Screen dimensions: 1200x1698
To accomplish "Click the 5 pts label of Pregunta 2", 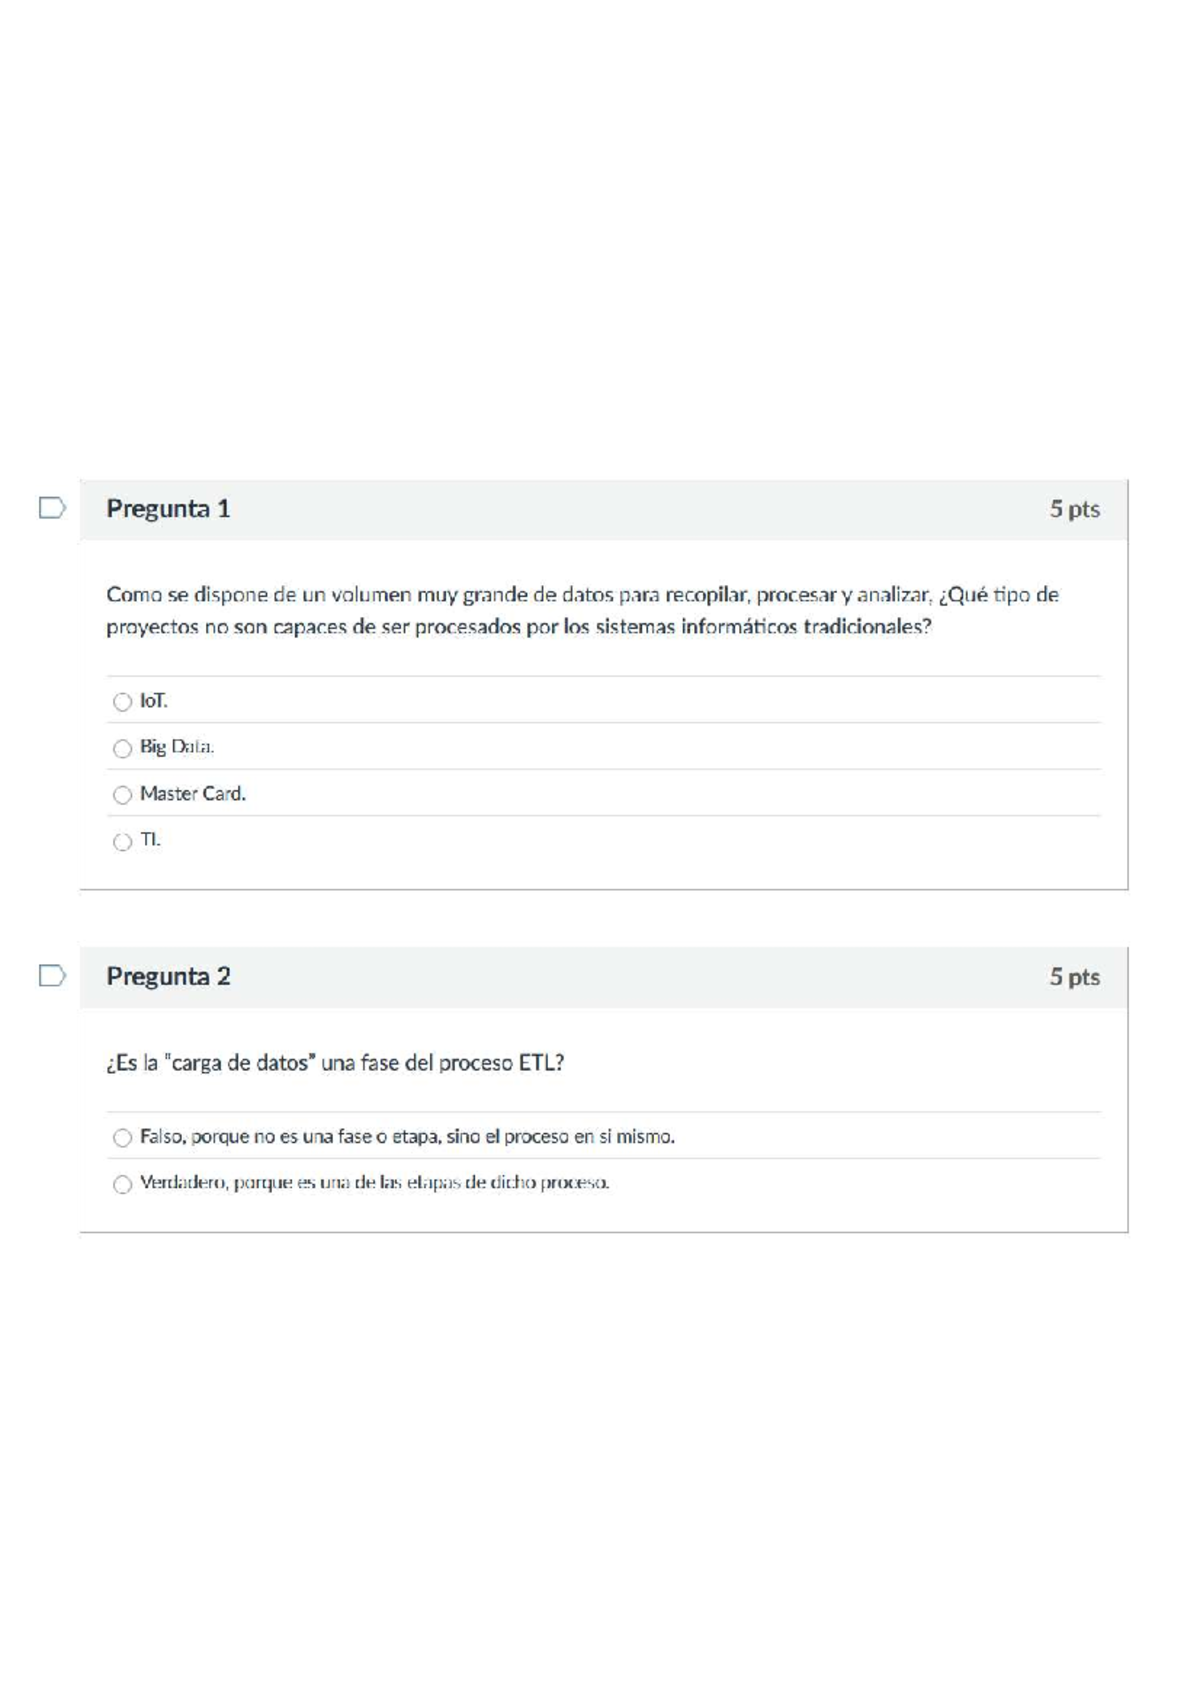I will tap(1074, 977).
